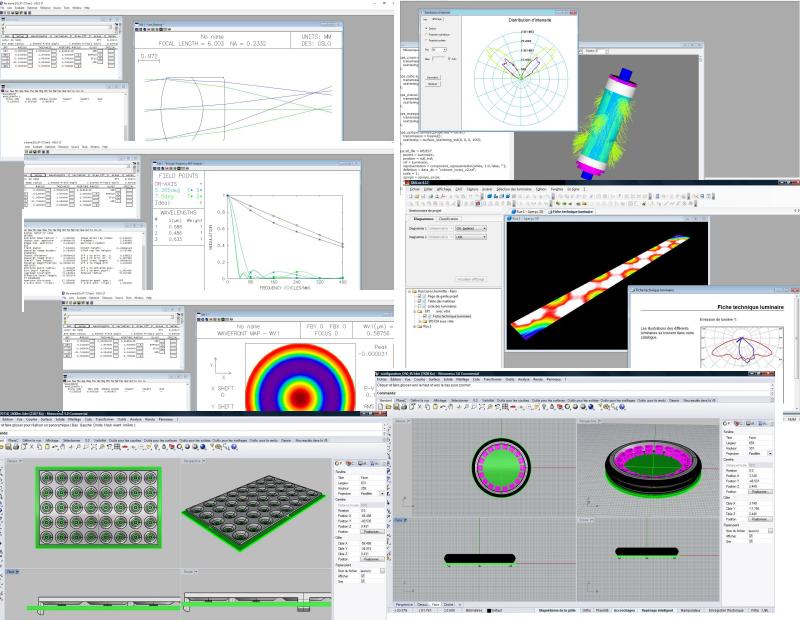Image resolution: width=800 pixels, height=620 pixels.
Task: Click Help globe icon in lens-array Rhino toolbar
Action: pyautogui.click(x=234, y=447)
